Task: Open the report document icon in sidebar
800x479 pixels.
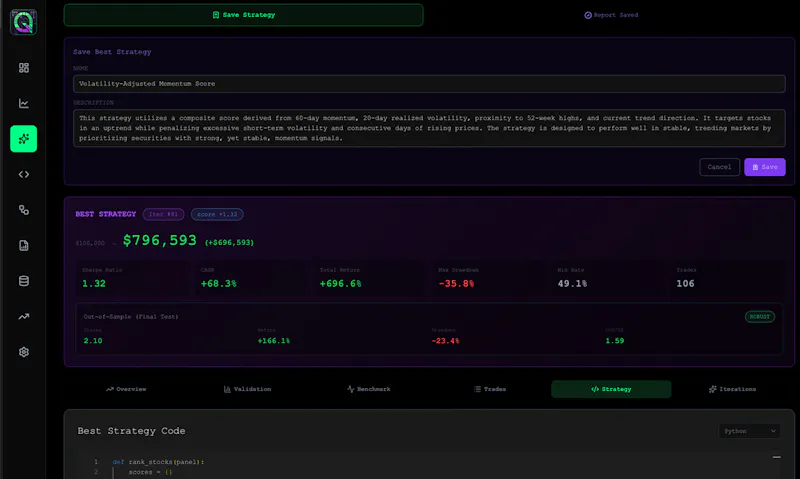Action: 23,245
